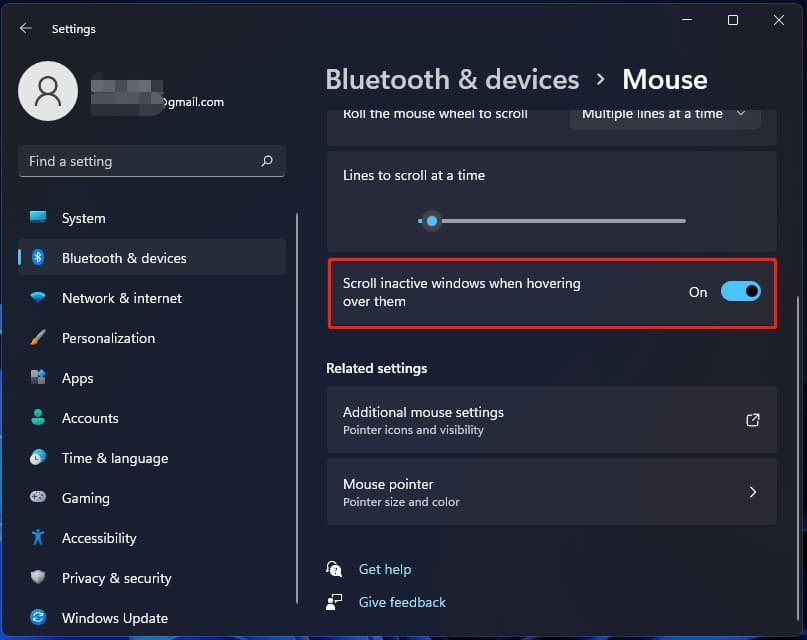Image resolution: width=807 pixels, height=640 pixels.
Task: Open Give feedback
Action: click(x=402, y=602)
